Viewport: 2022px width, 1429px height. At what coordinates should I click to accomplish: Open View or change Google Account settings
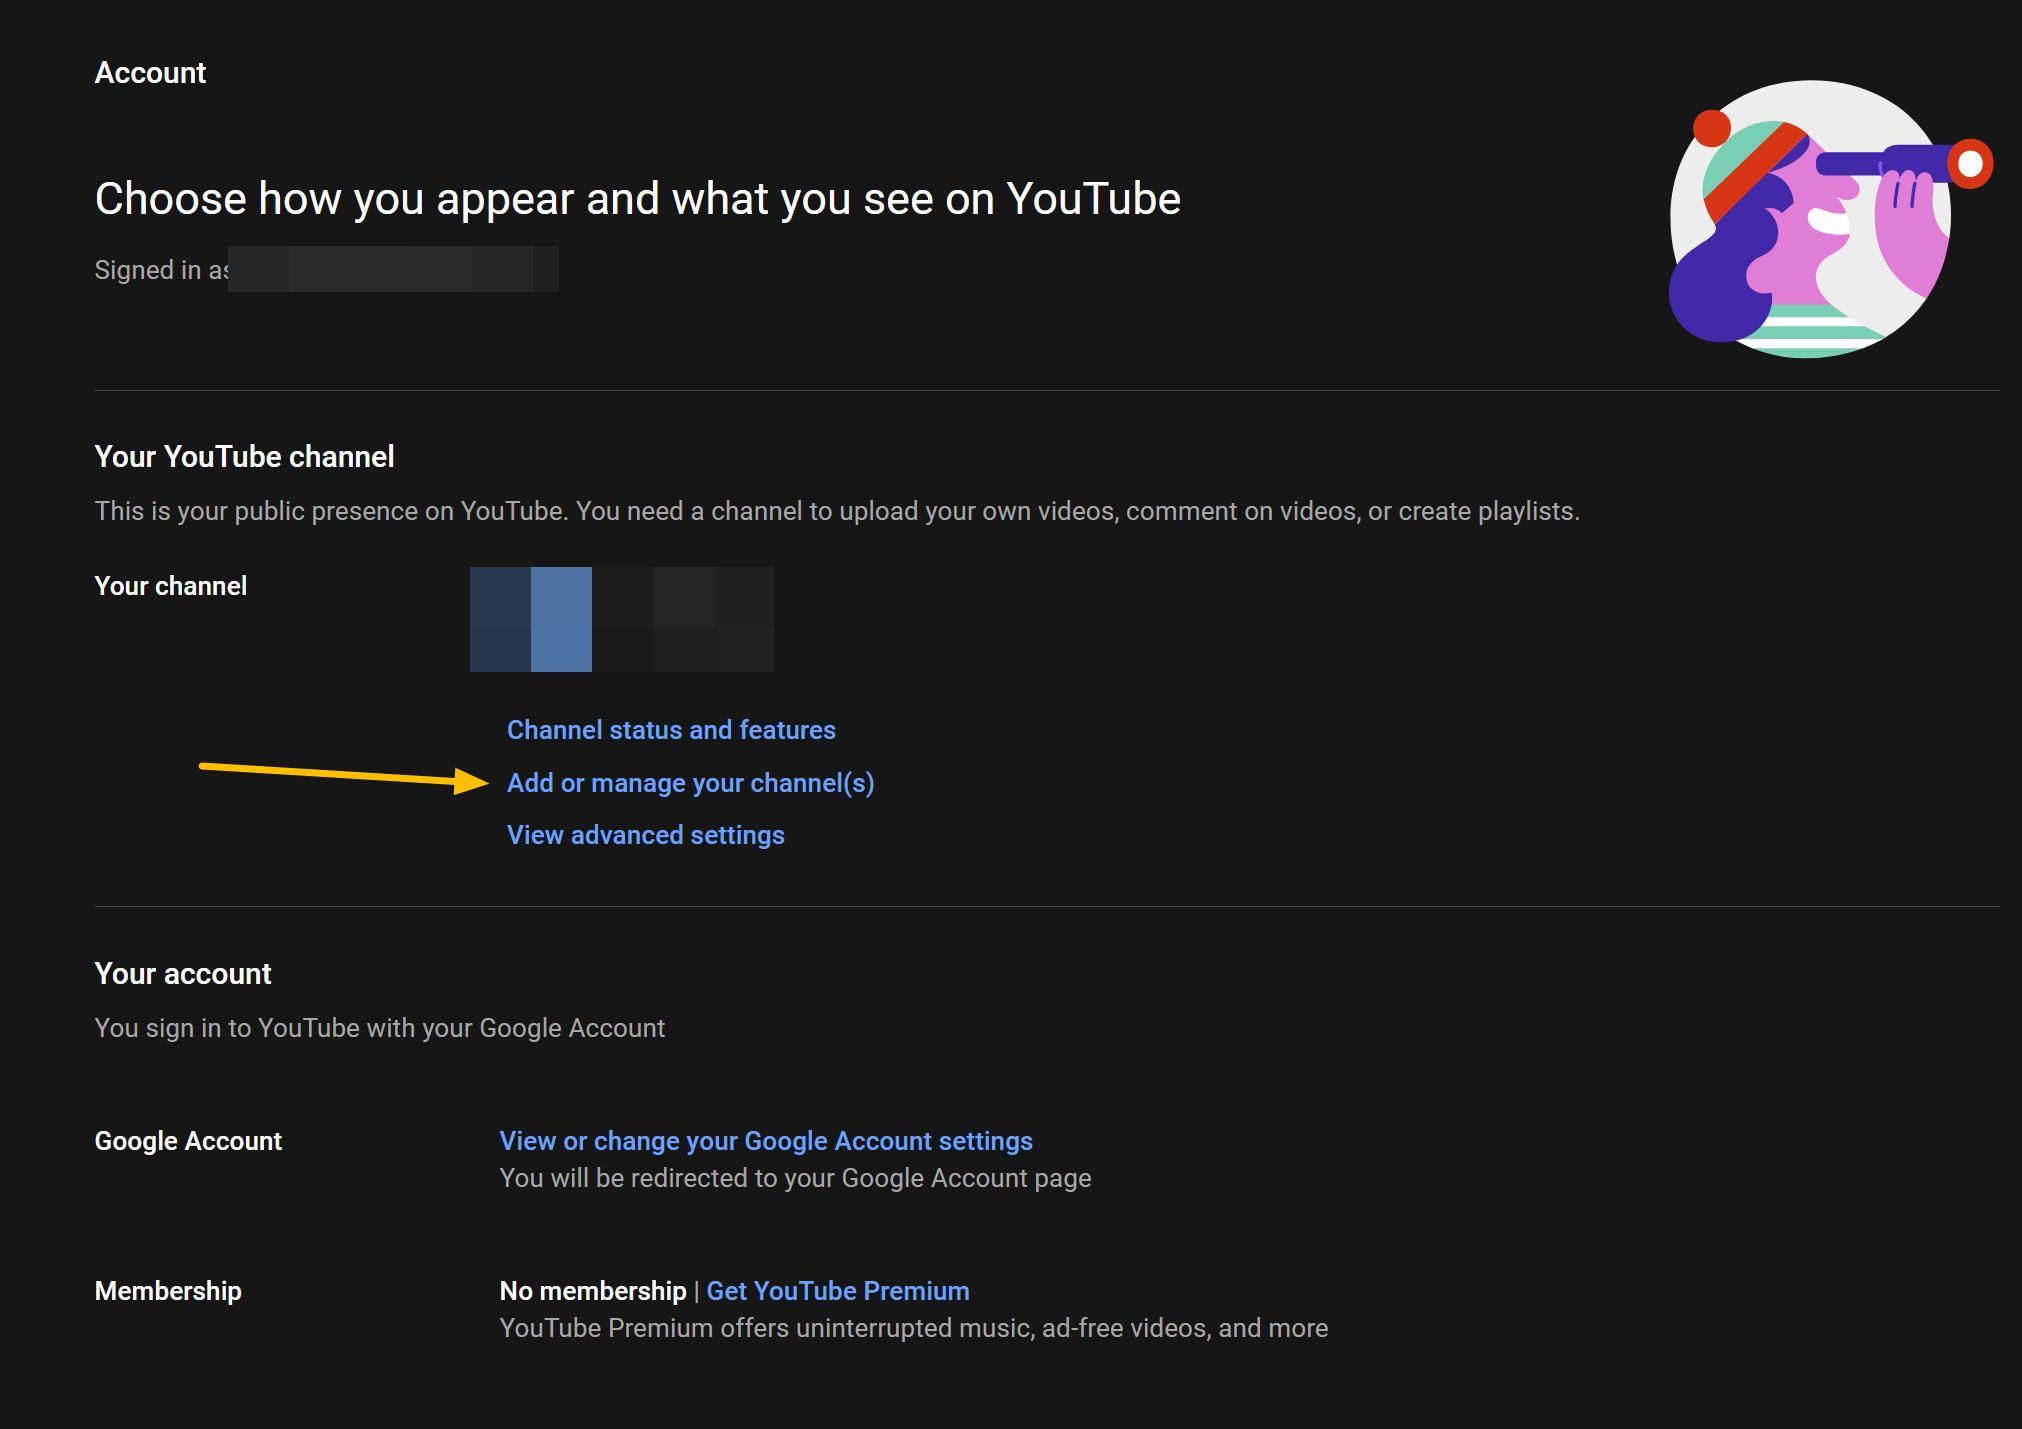click(x=765, y=1141)
